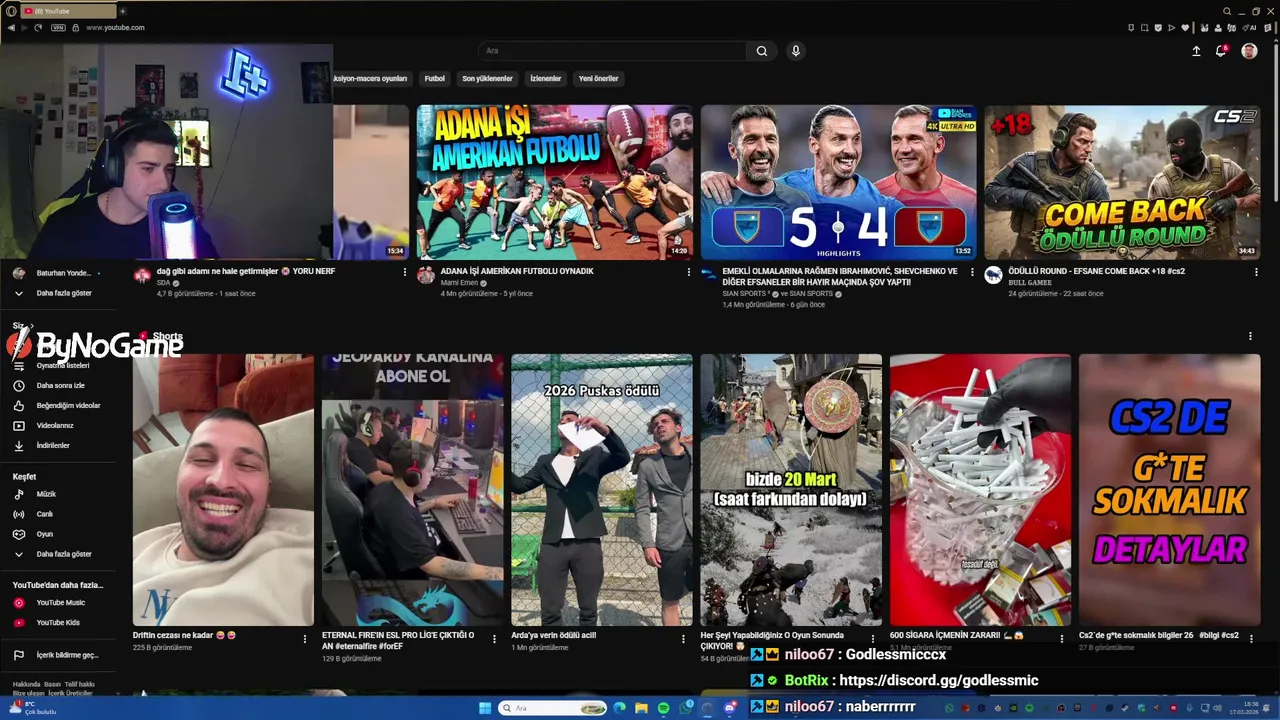Open the Windows Start button
Image resolution: width=1280 pixels, height=720 pixels.
485,708
